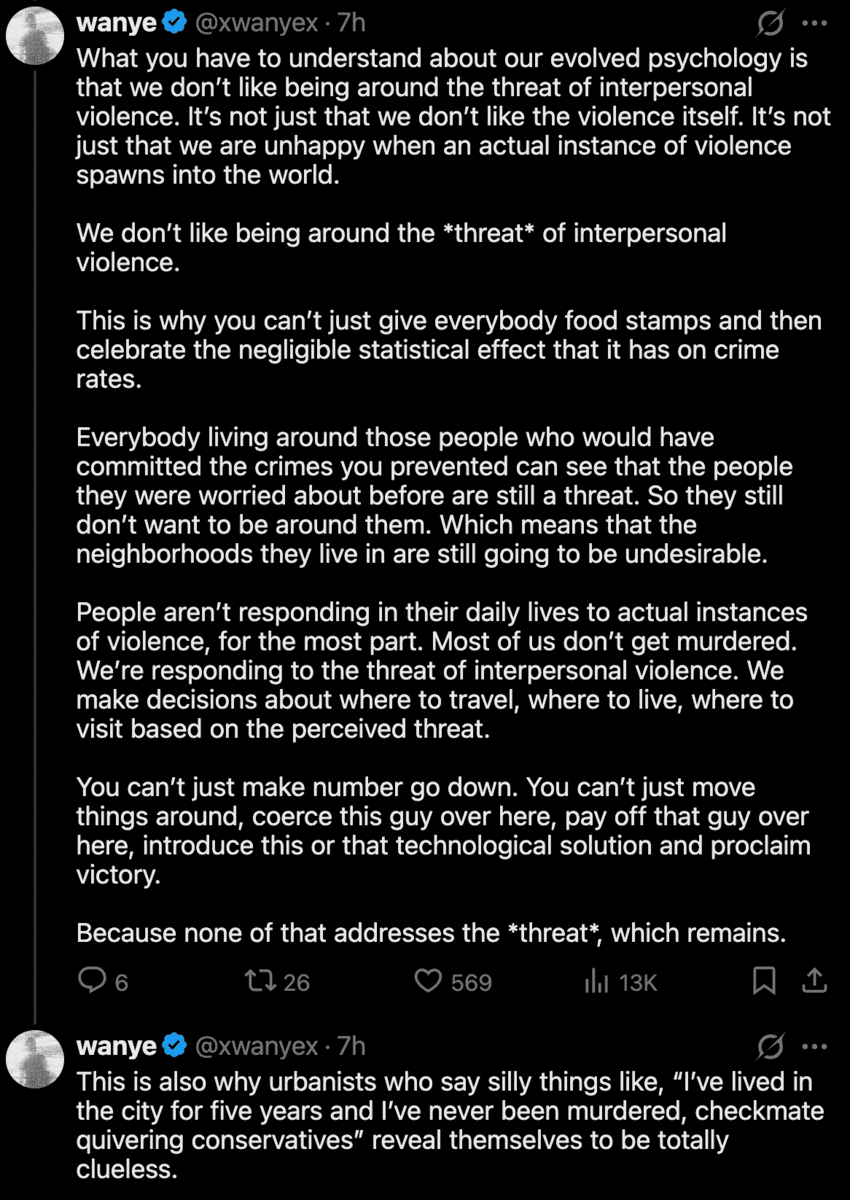
Task: Share the first tweet via share icon
Action: (815, 982)
